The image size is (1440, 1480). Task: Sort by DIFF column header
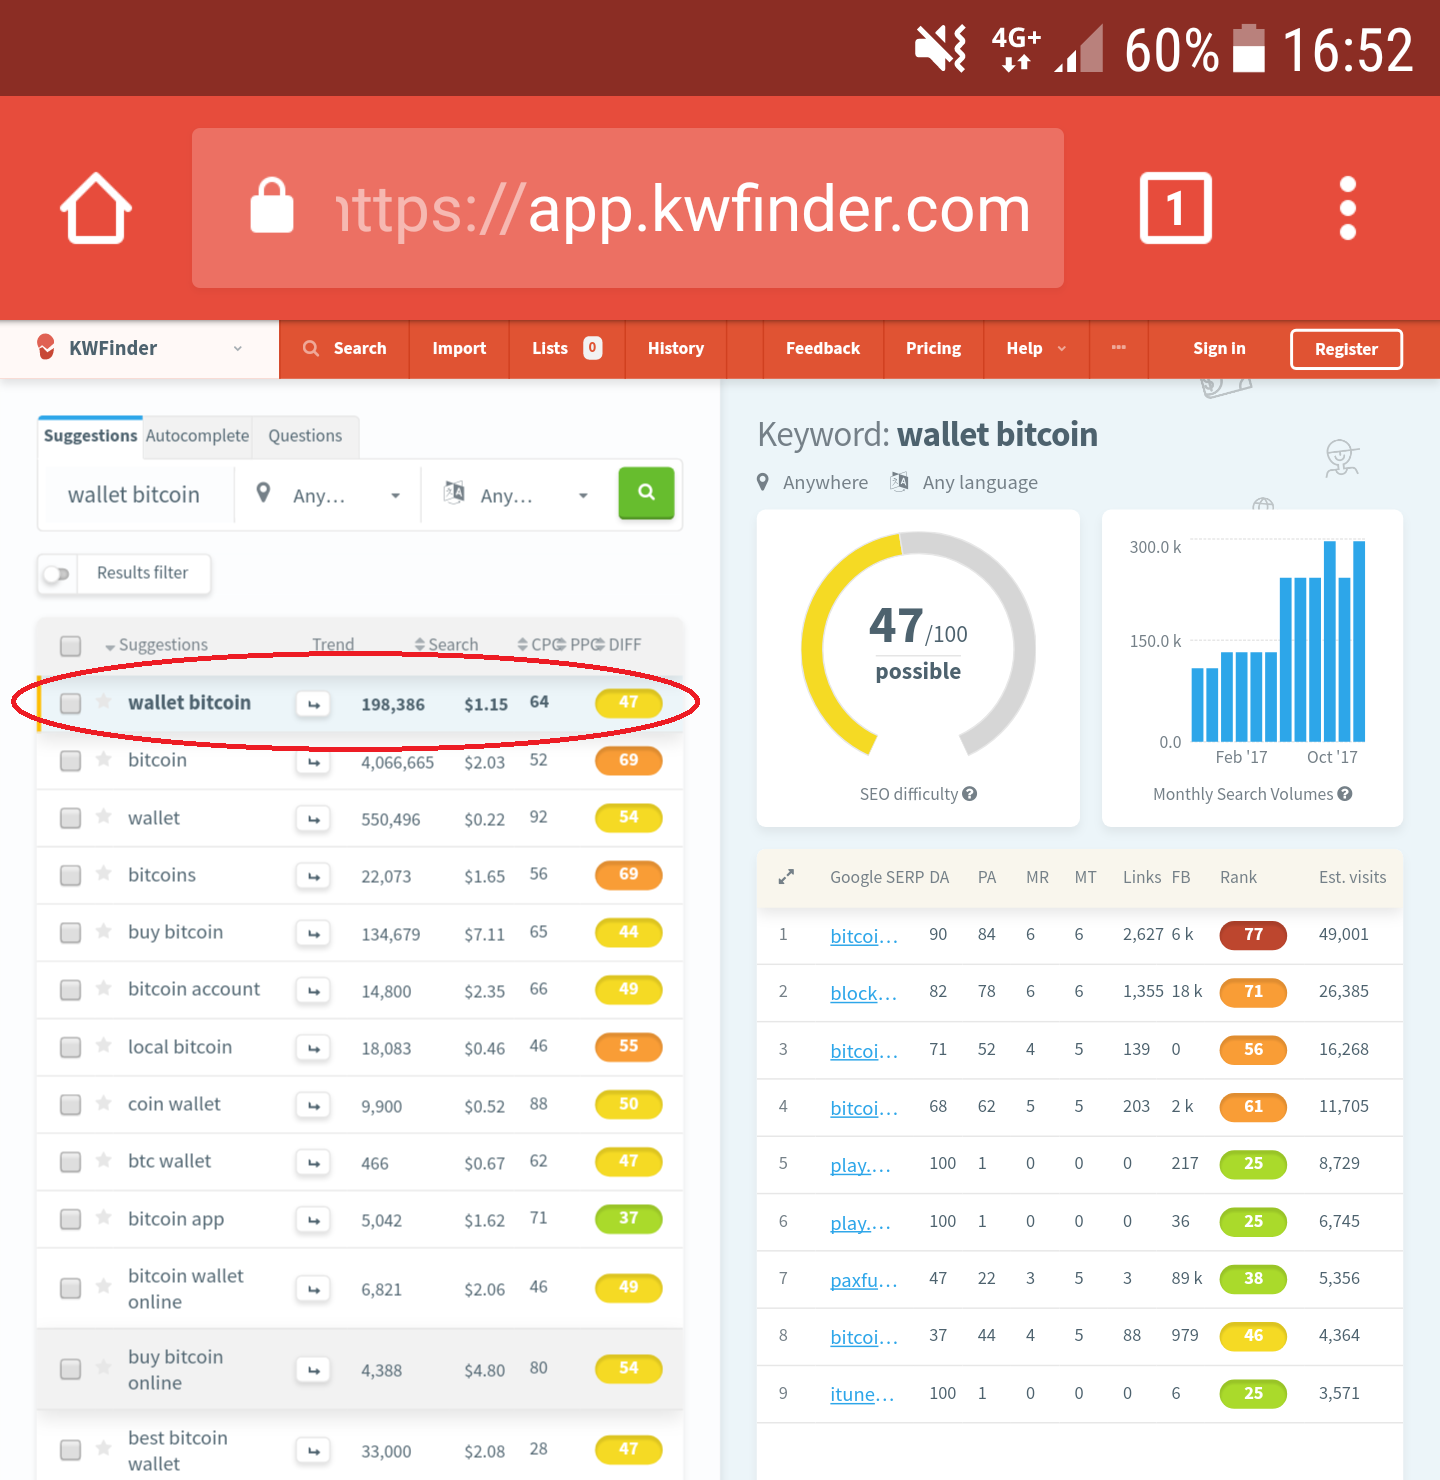pos(620,645)
